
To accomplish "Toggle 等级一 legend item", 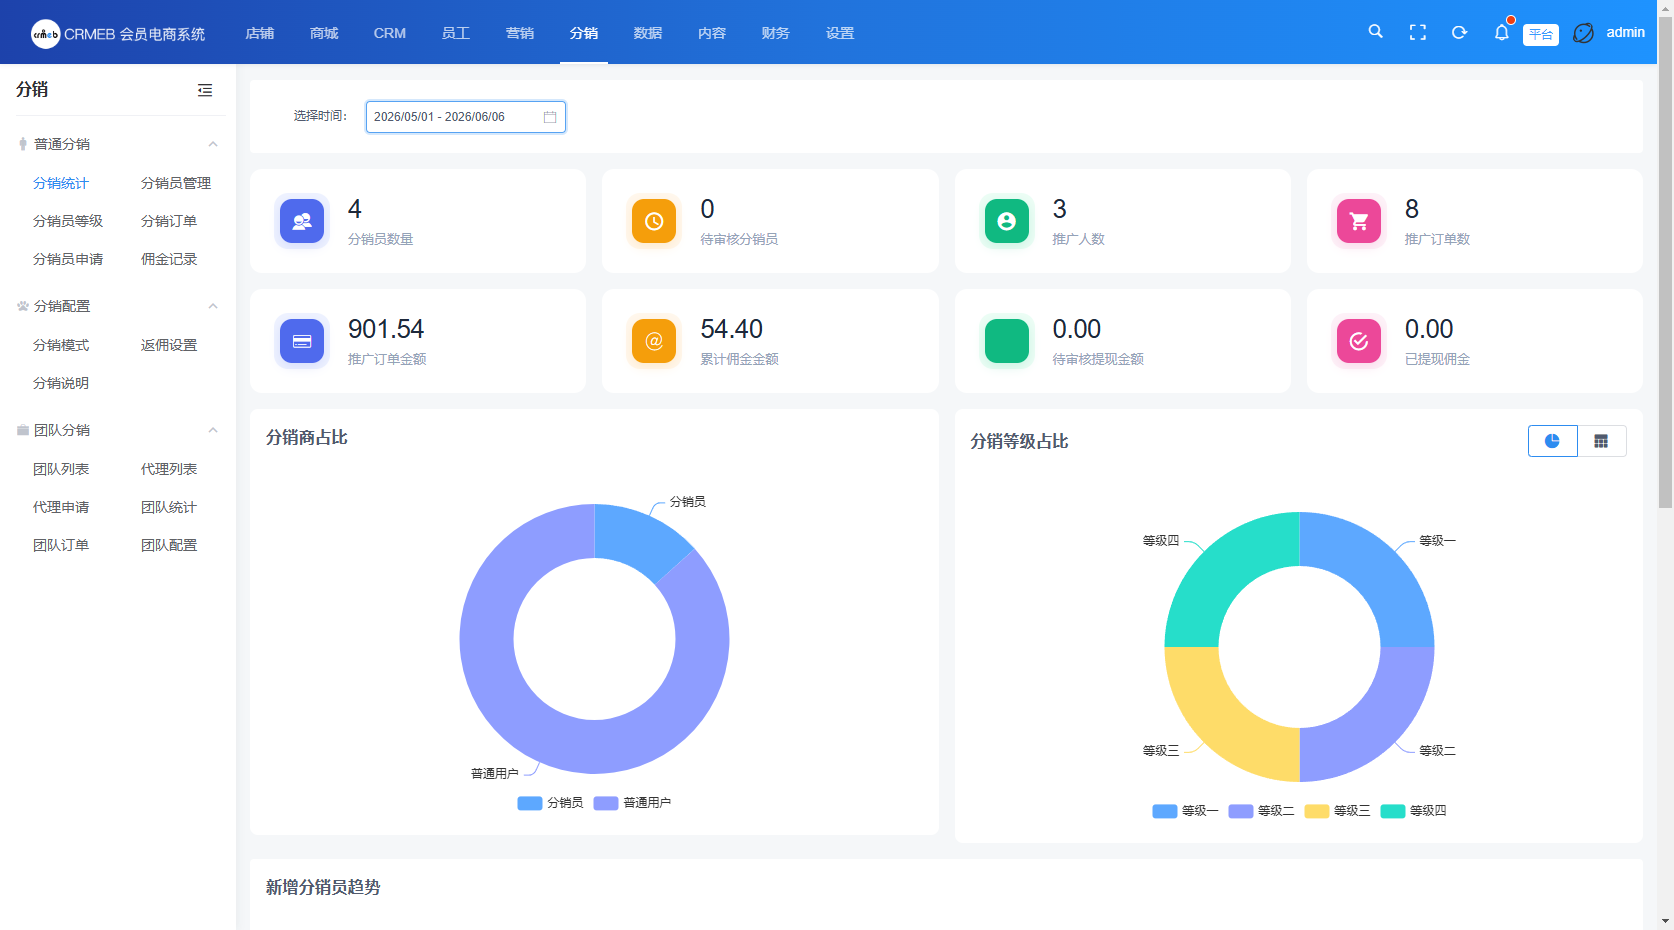I will (x=1185, y=811).
